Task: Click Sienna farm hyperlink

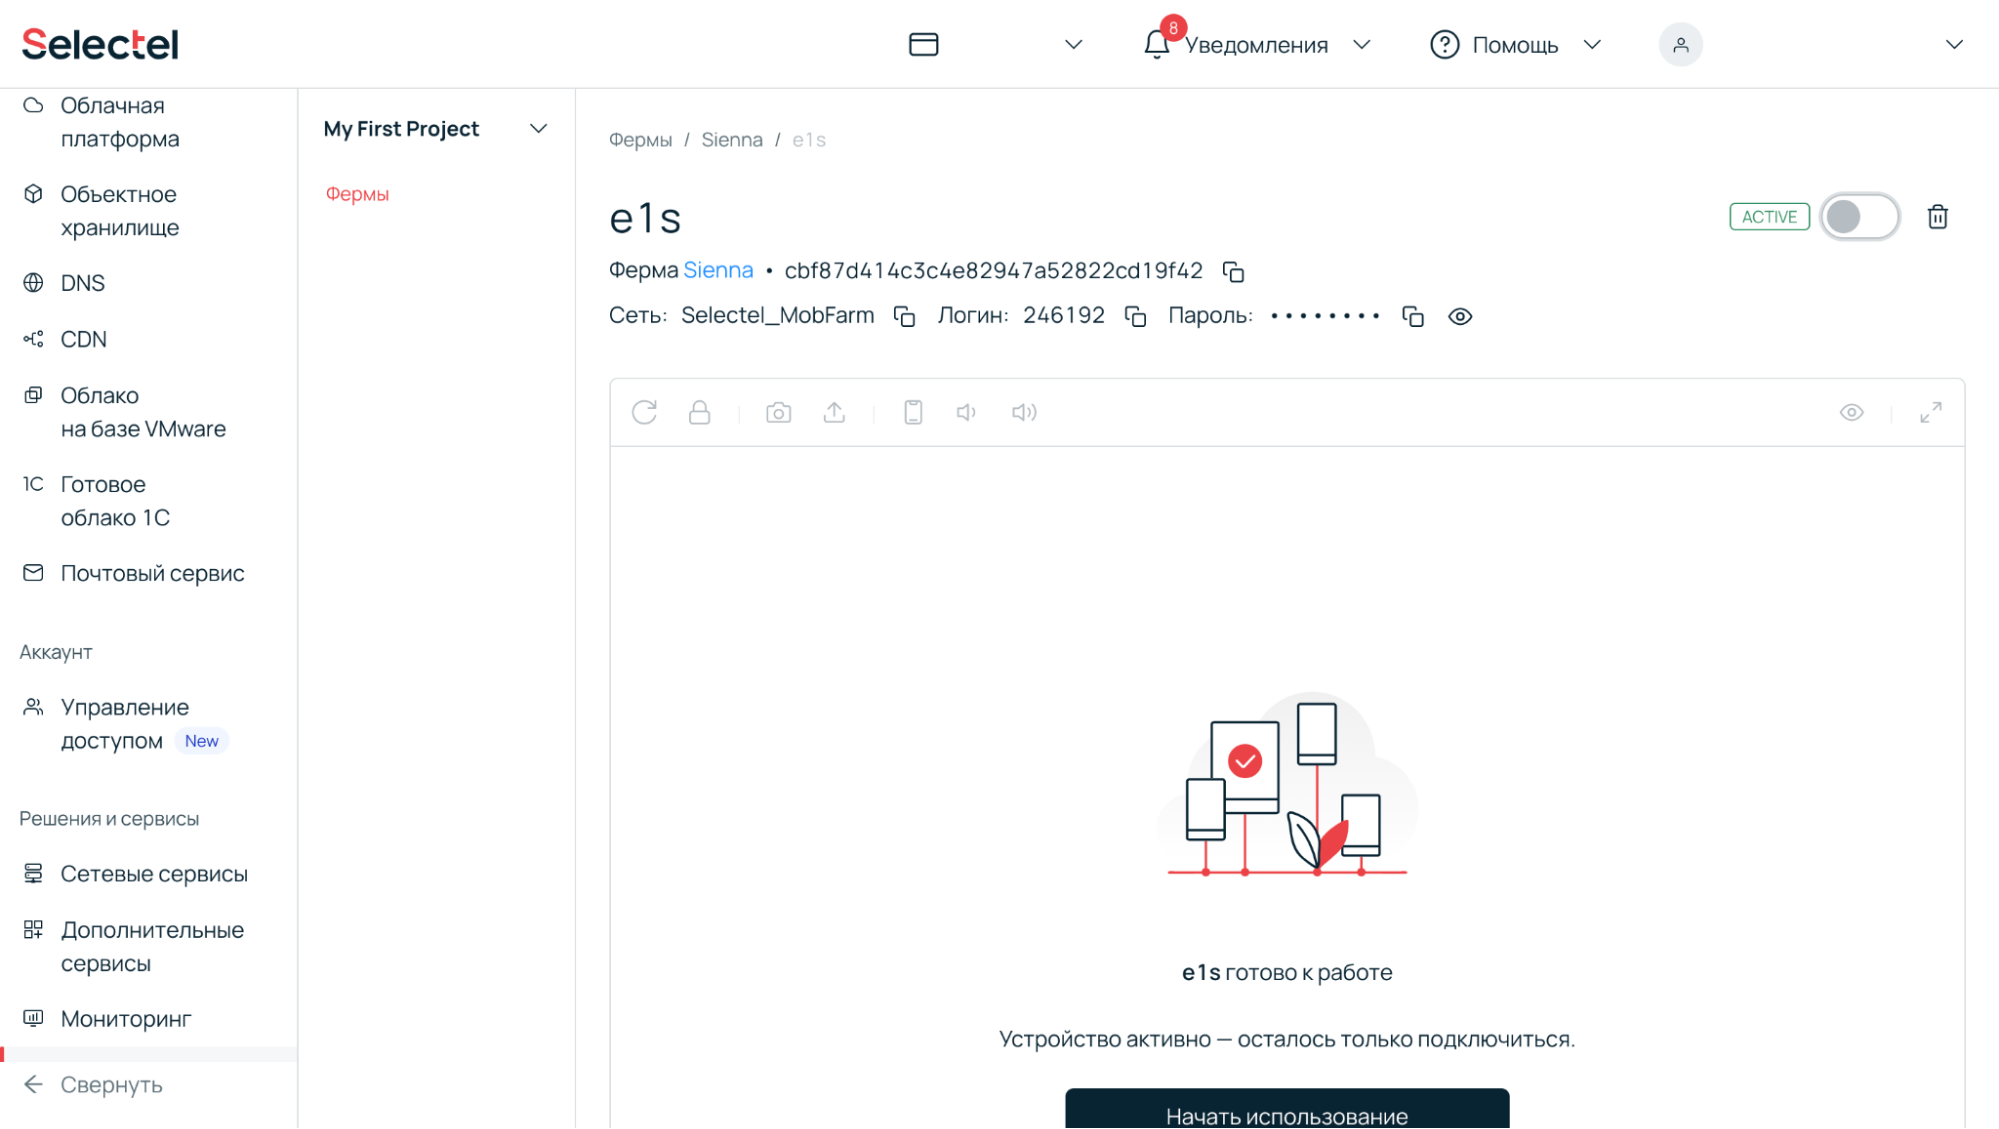Action: coord(718,271)
